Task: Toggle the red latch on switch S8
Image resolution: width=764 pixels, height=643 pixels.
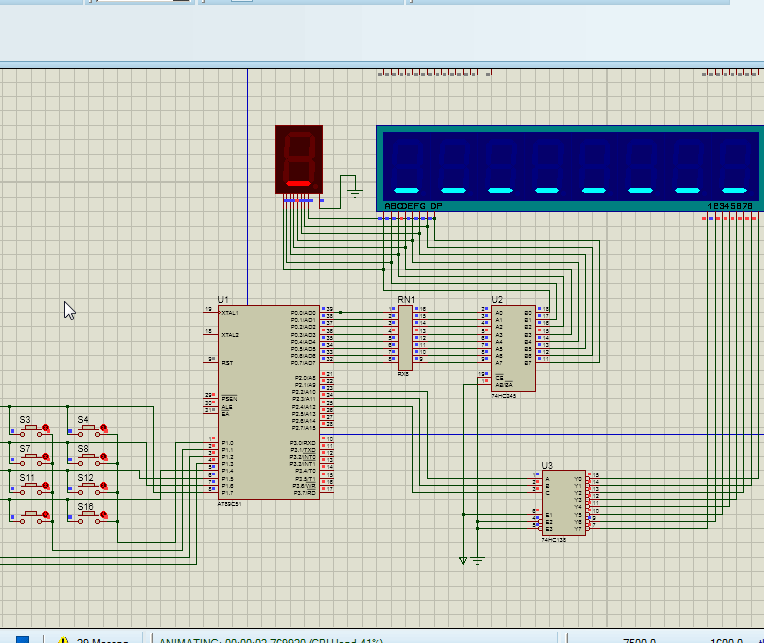Action: point(104,457)
